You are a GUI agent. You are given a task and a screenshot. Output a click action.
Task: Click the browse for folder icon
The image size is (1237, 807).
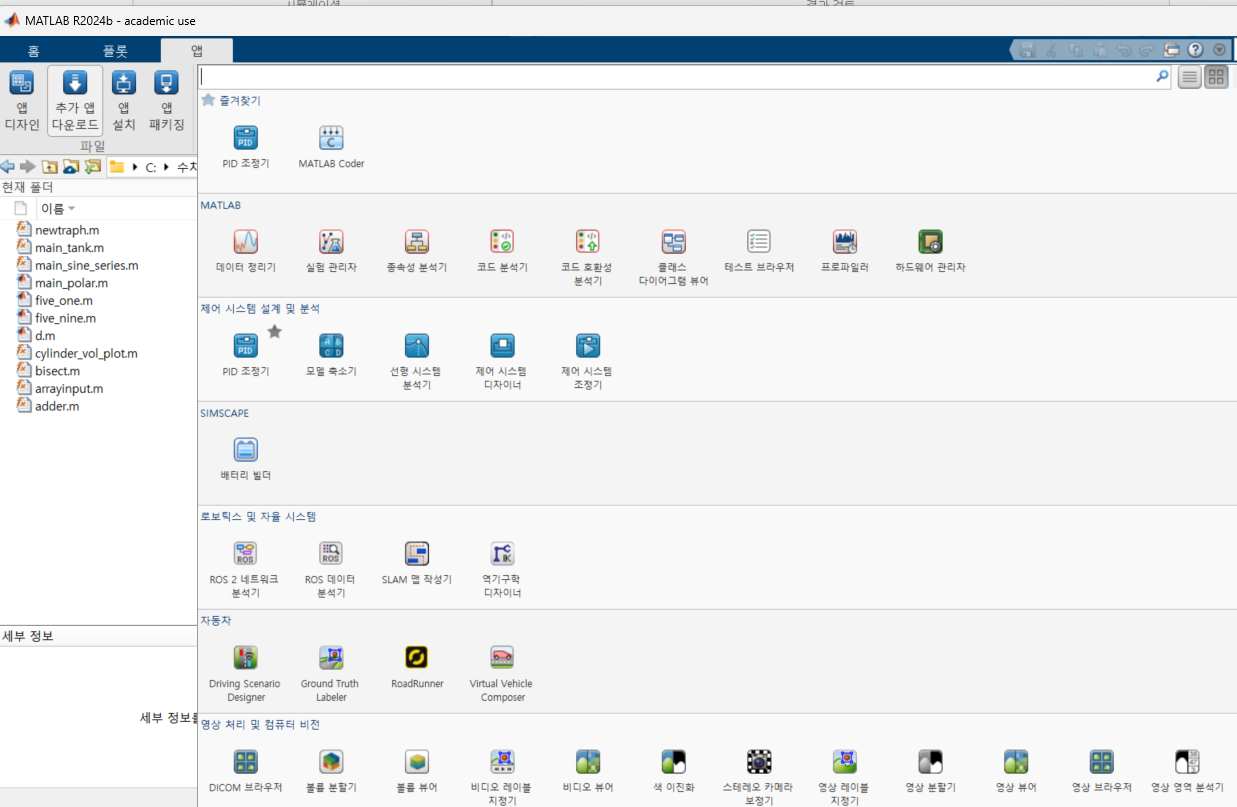pyautogui.click(x=71, y=167)
